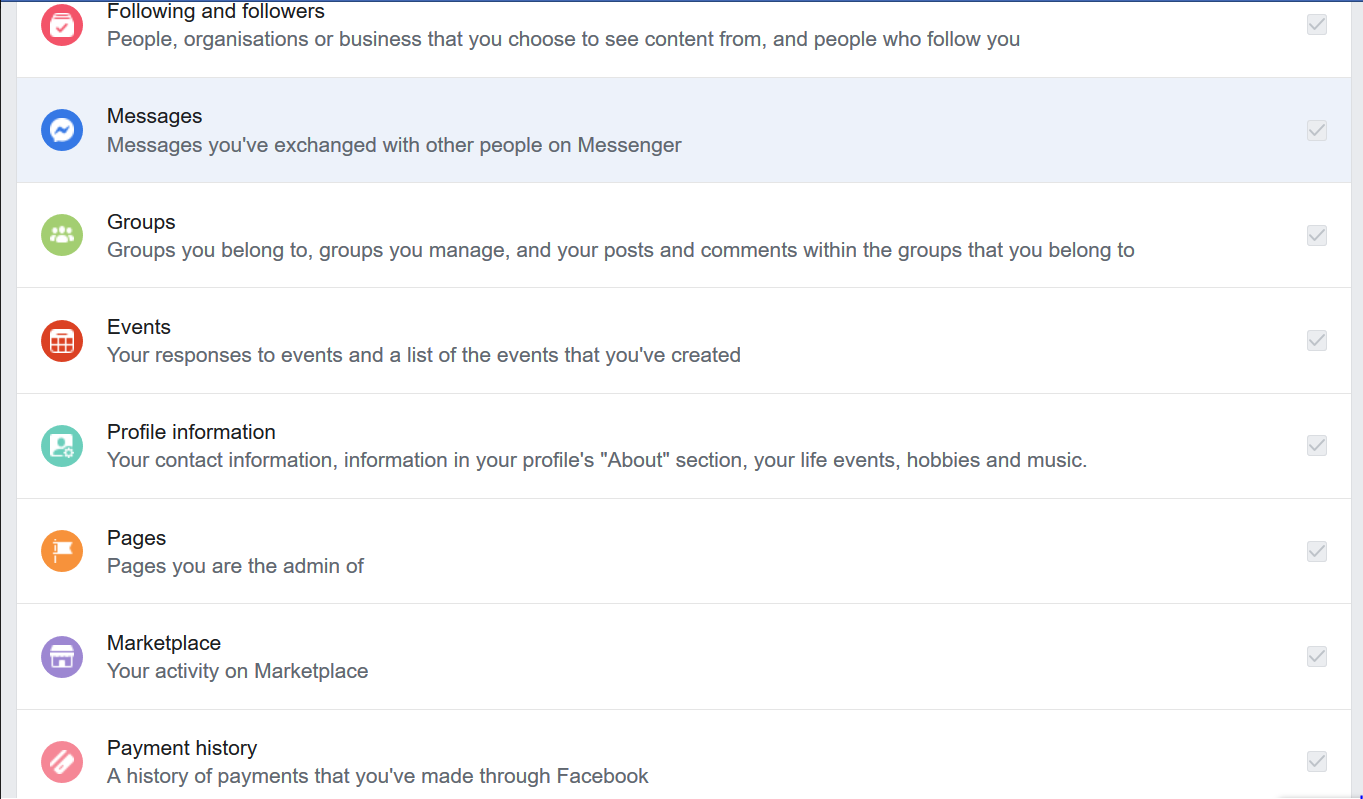Click the Payment history title
Viewport: 1363px width, 799px height.
pyautogui.click(x=182, y=748)
